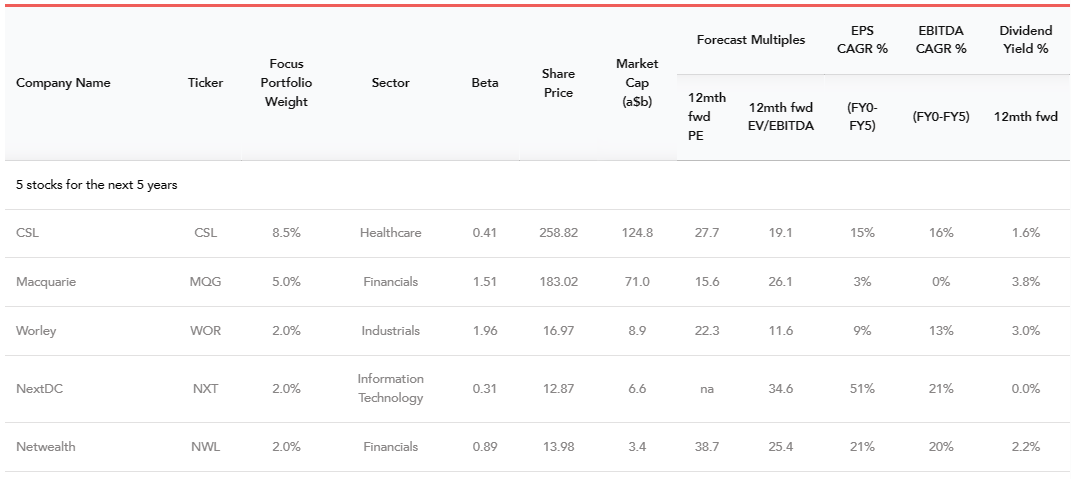Click the Dividend Yield % header
This screenshot has width=1071, height=479.
click(x=1025, y=40)
